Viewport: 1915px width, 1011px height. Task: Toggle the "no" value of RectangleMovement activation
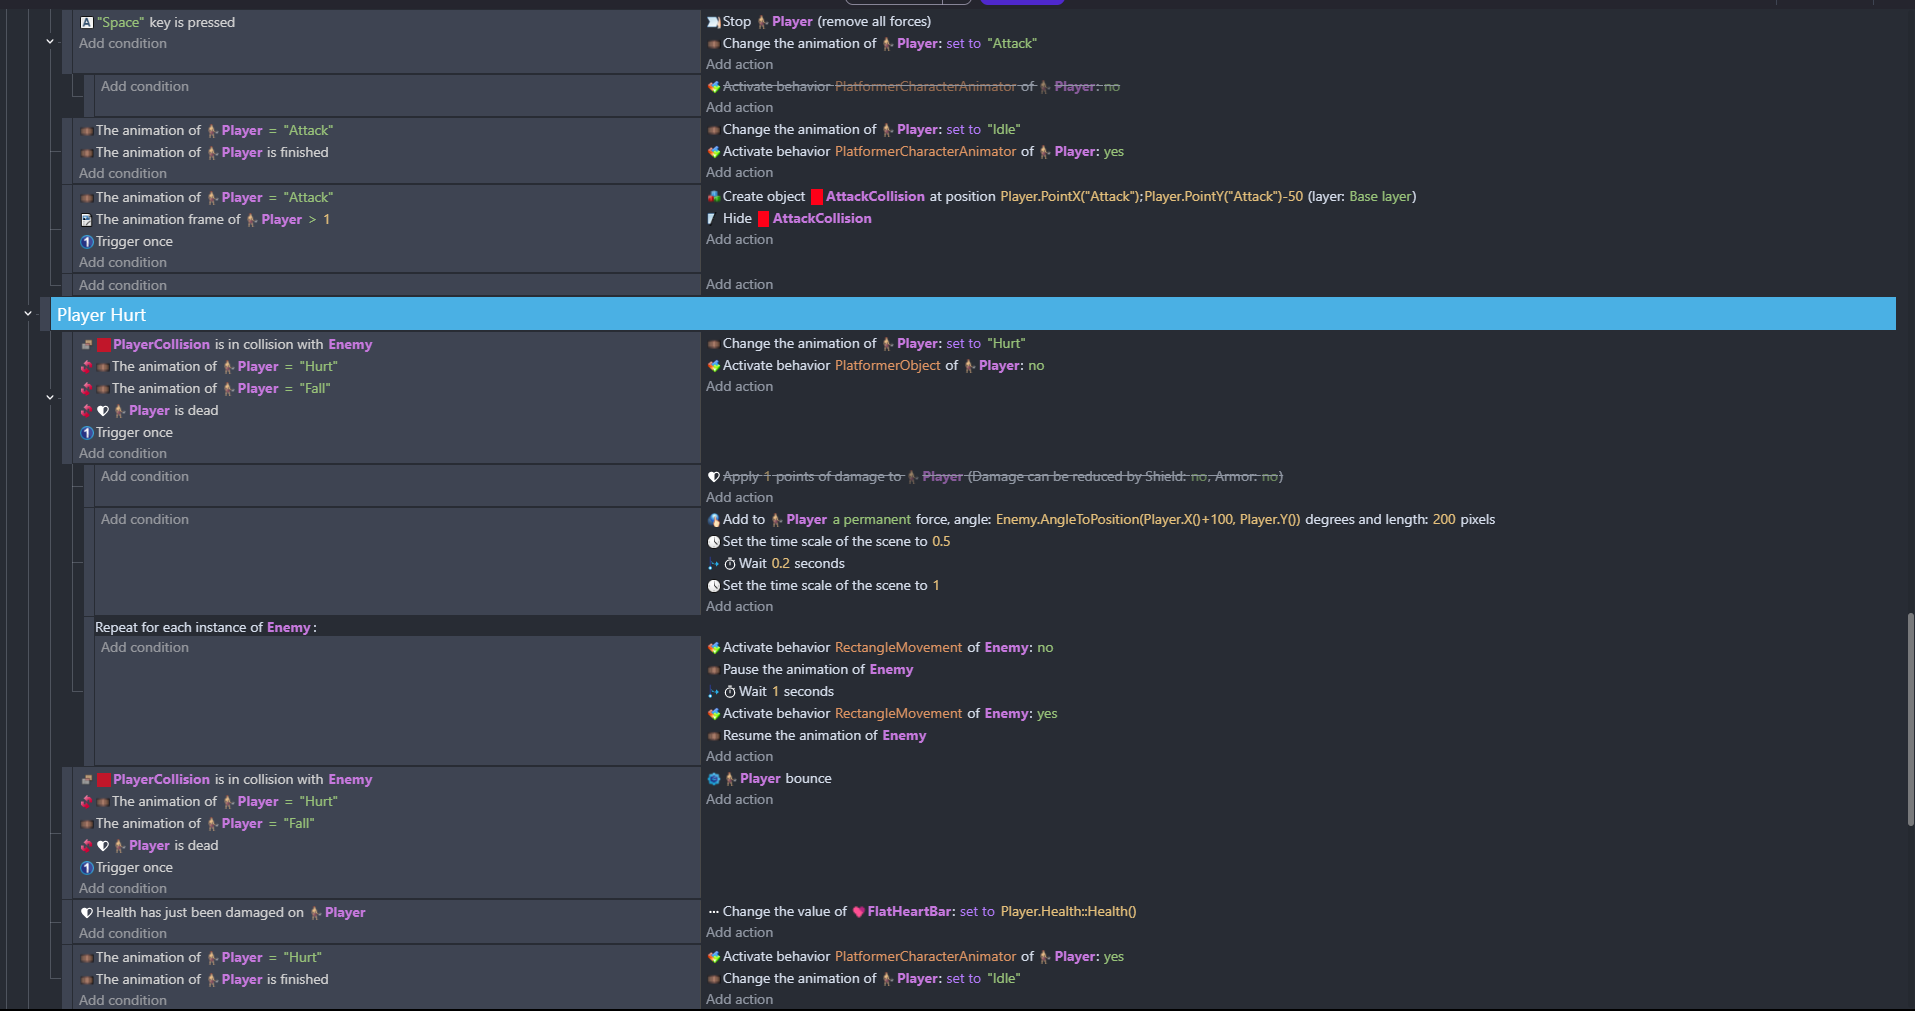(x=1045, y=648)
